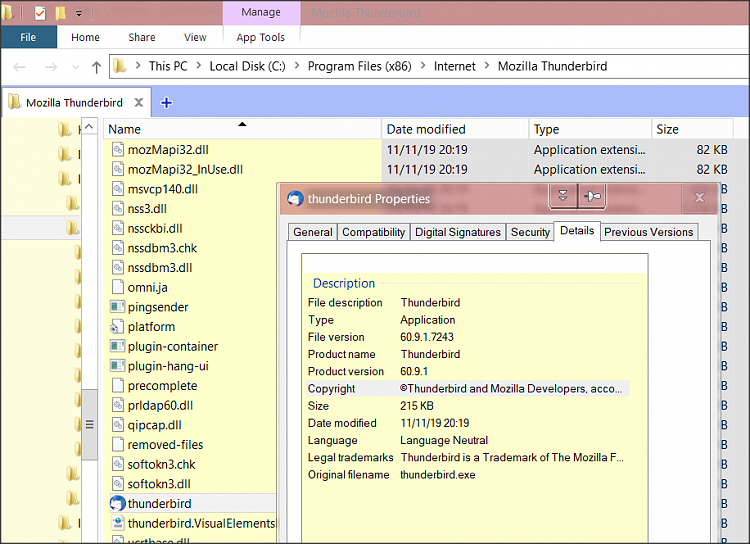The width and height of the screenshot is (750, 544).
Task: Select the nss3.dll file icon
Action: tap(118, 208)
